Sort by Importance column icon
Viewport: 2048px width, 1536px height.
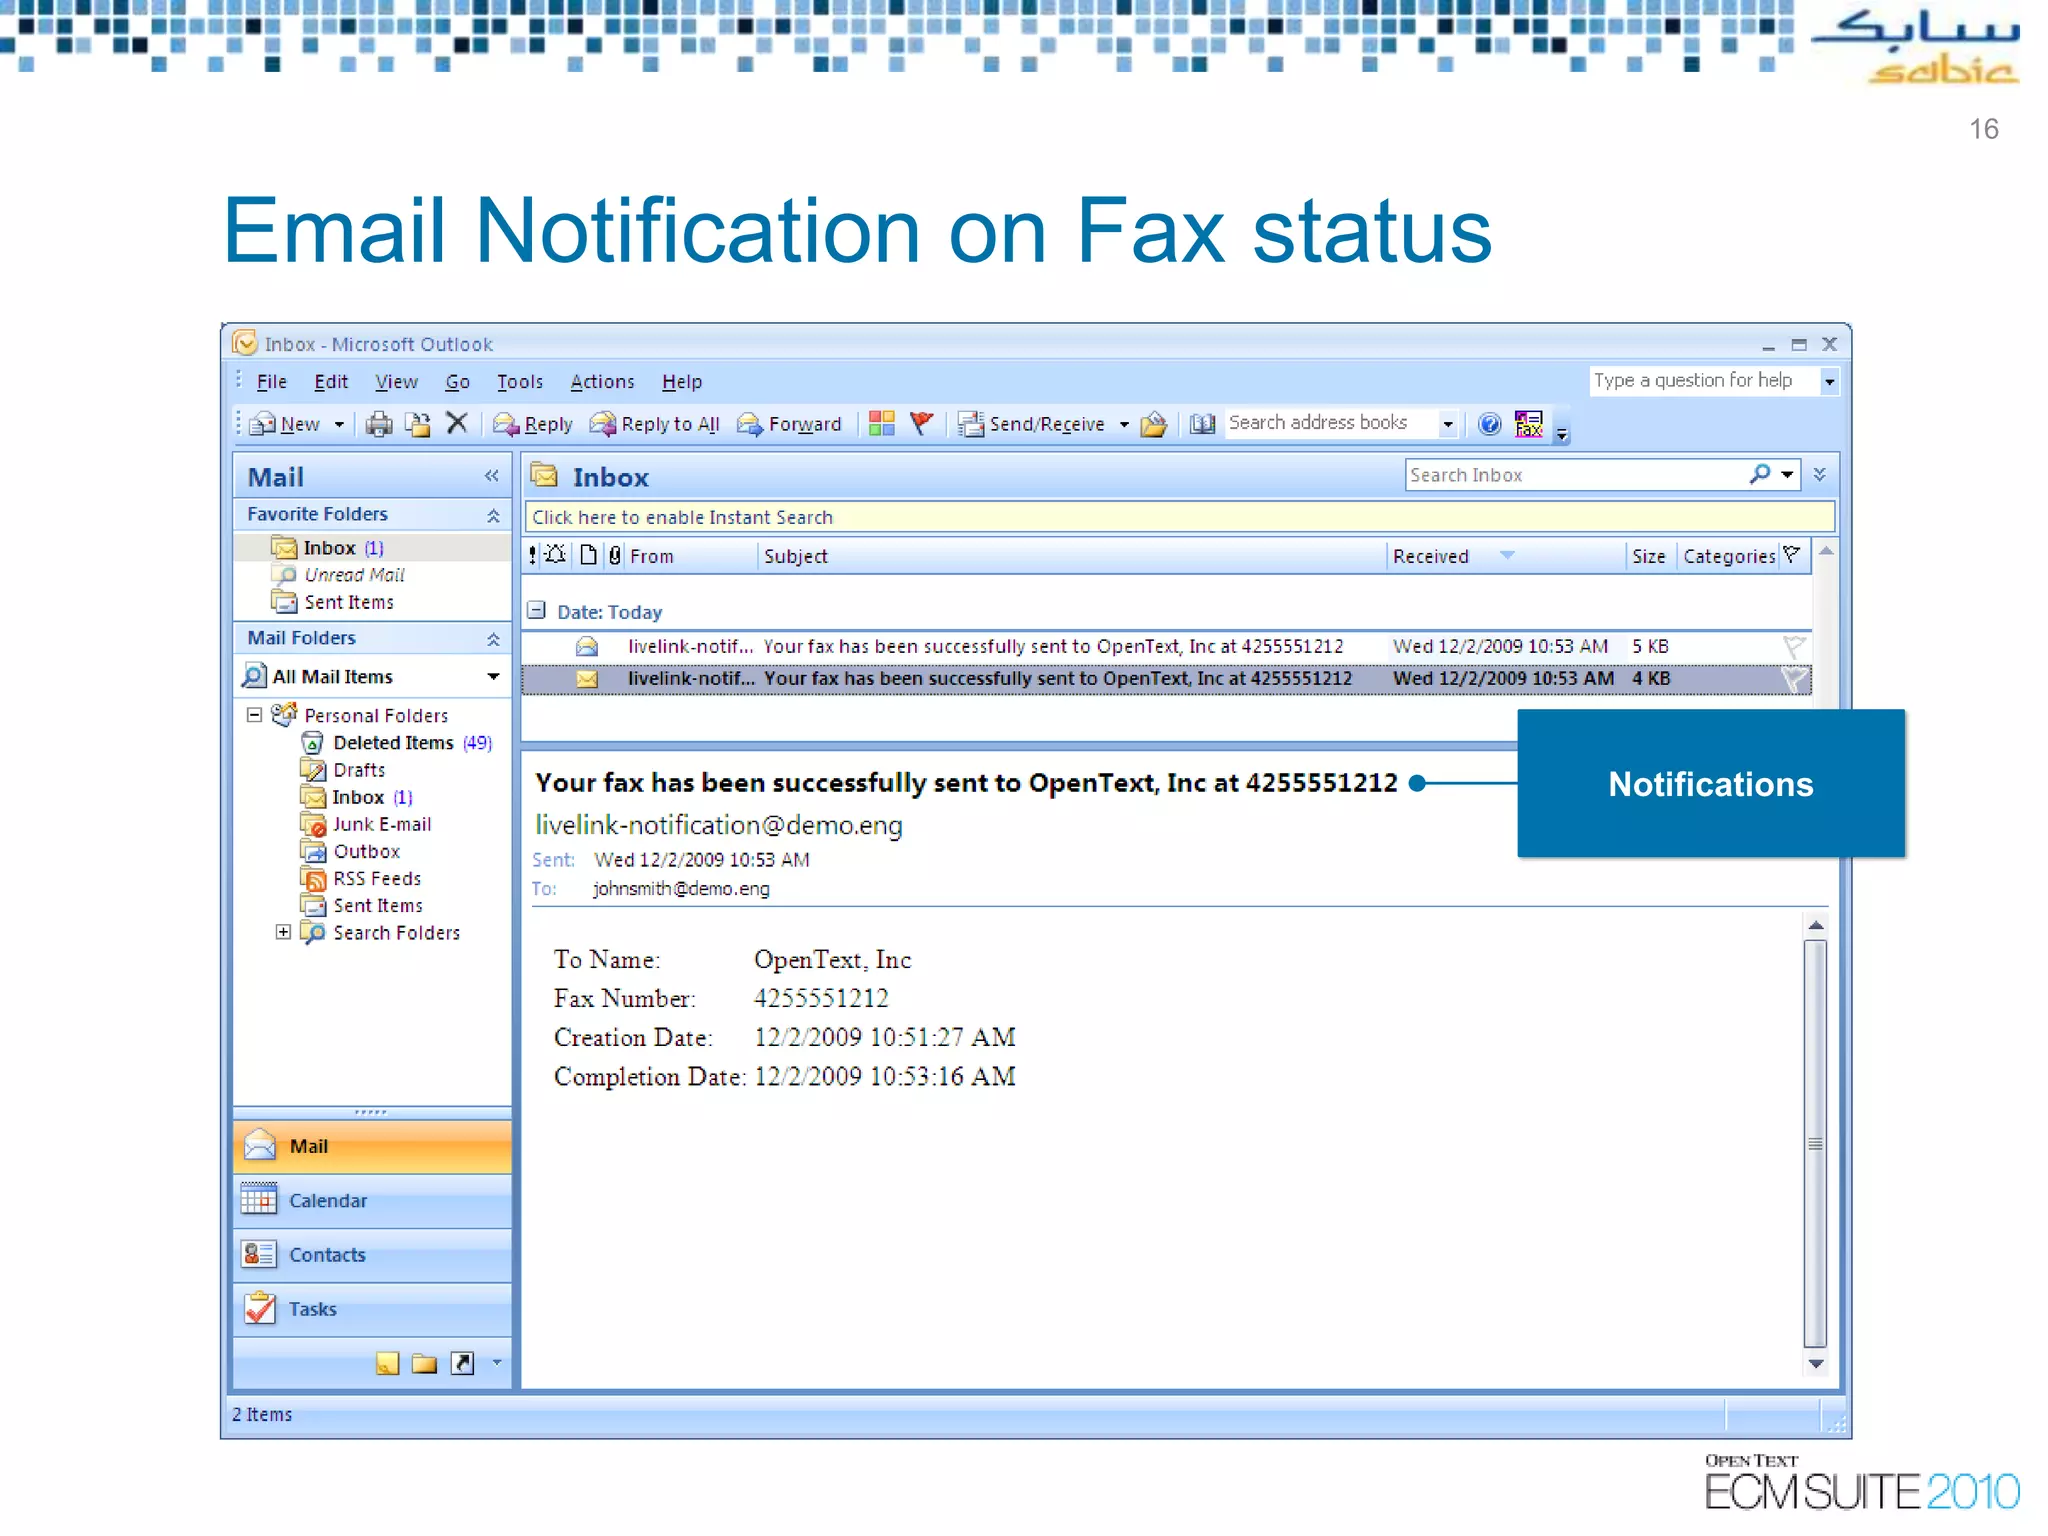[533, 556]
